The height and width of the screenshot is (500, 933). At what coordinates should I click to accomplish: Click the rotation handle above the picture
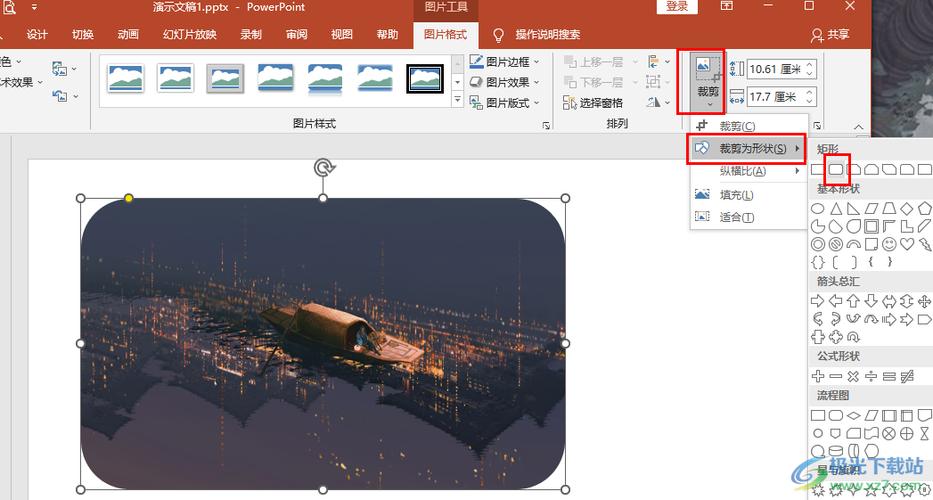coord(323,168)
